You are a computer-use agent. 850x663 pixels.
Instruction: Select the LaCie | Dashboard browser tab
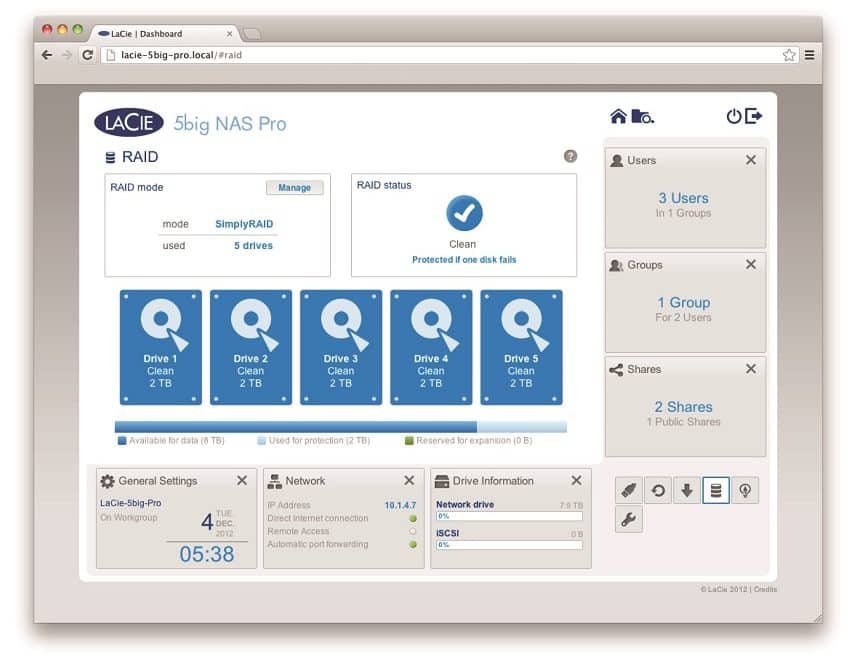point(165,34)
